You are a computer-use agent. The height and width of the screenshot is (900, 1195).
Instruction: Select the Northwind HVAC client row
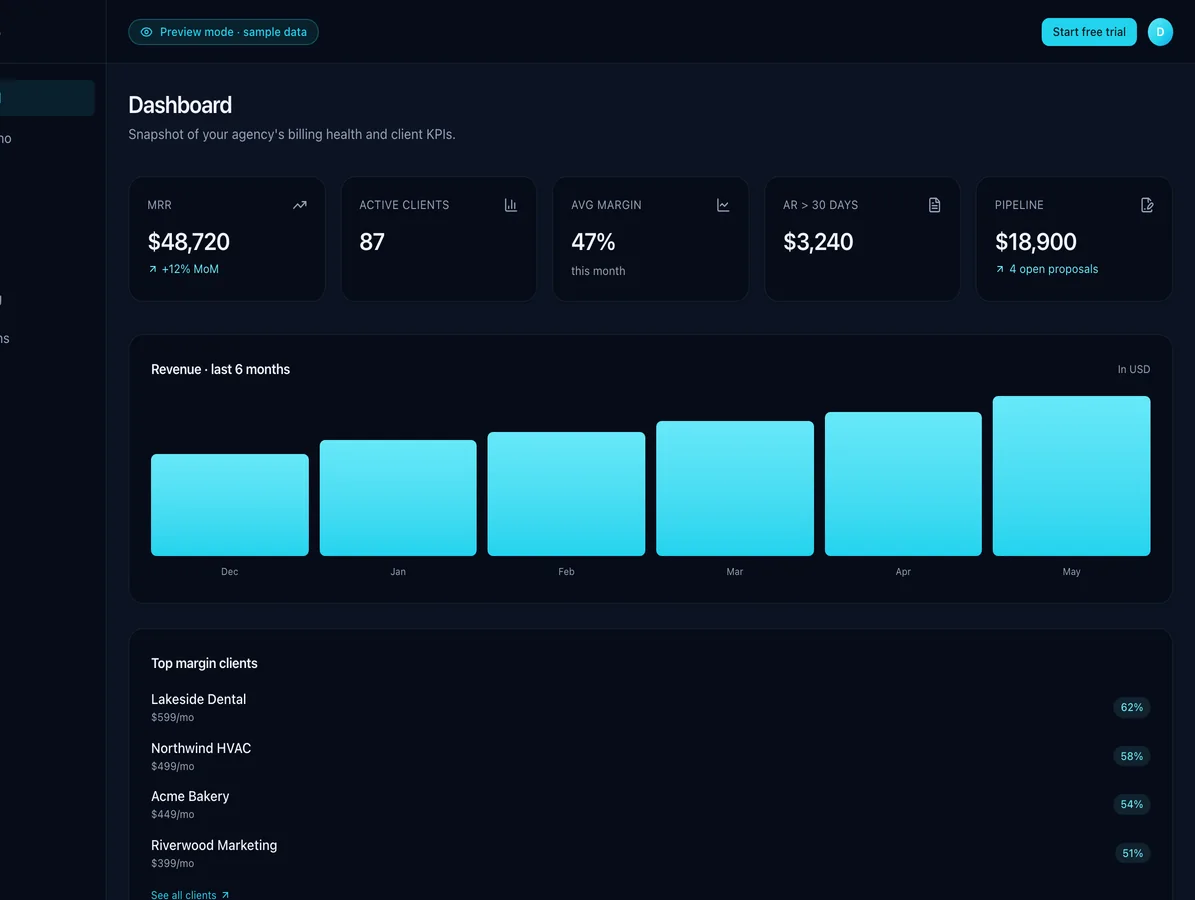tap(650, 756)
